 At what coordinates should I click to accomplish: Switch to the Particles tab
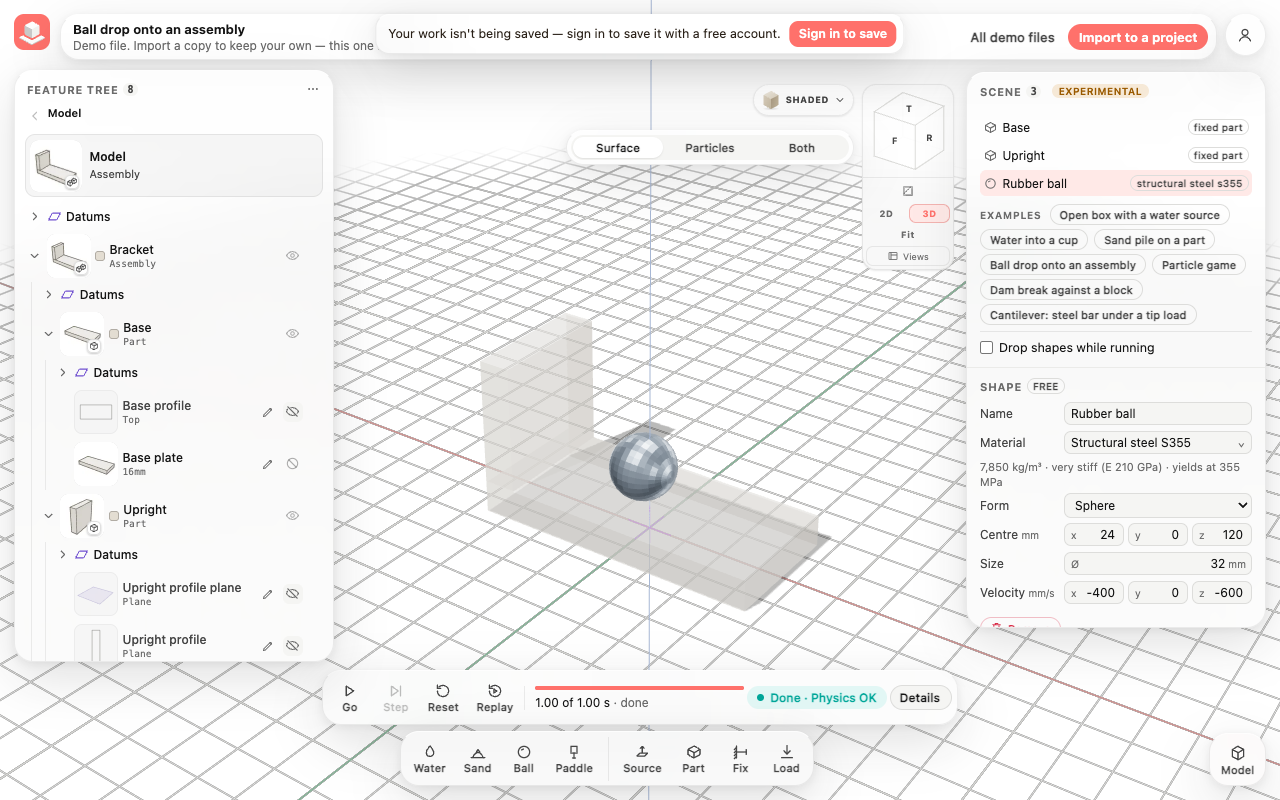[710, 148]
